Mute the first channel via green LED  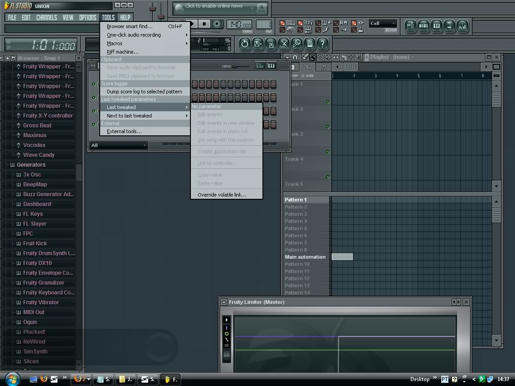[94, 84]
